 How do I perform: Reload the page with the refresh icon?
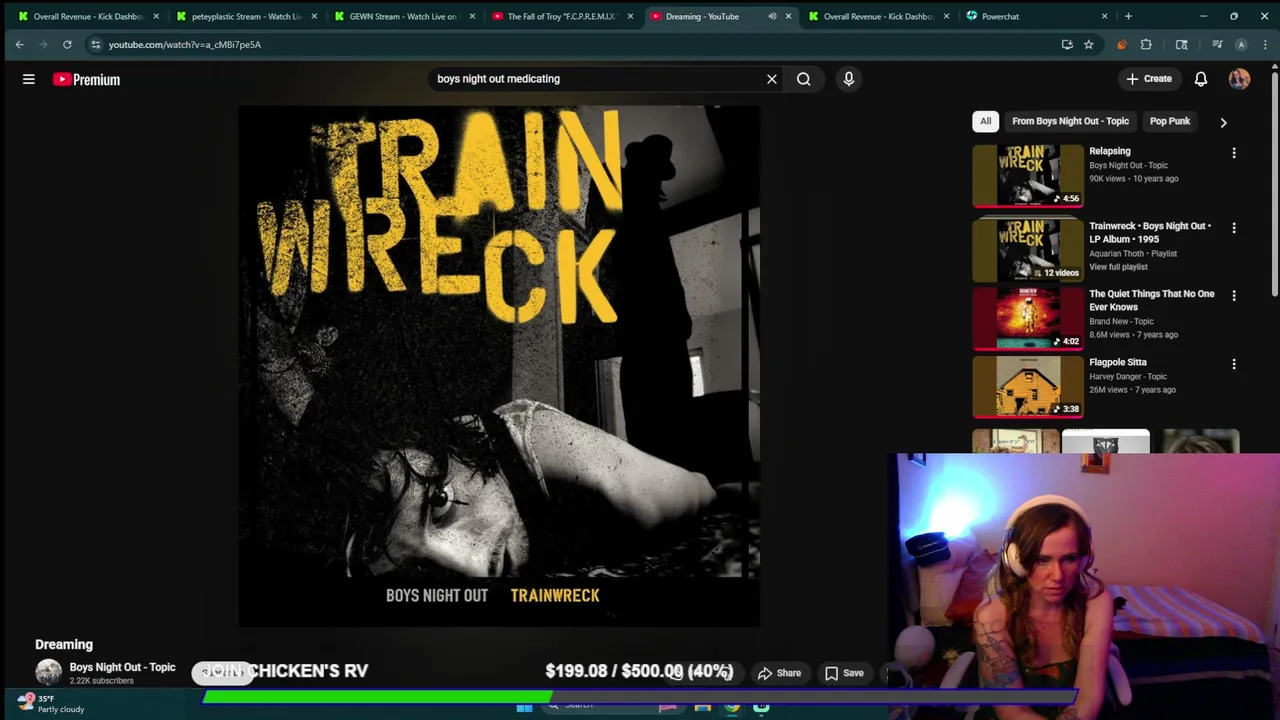pyautogui.click(x=67, y=44)
